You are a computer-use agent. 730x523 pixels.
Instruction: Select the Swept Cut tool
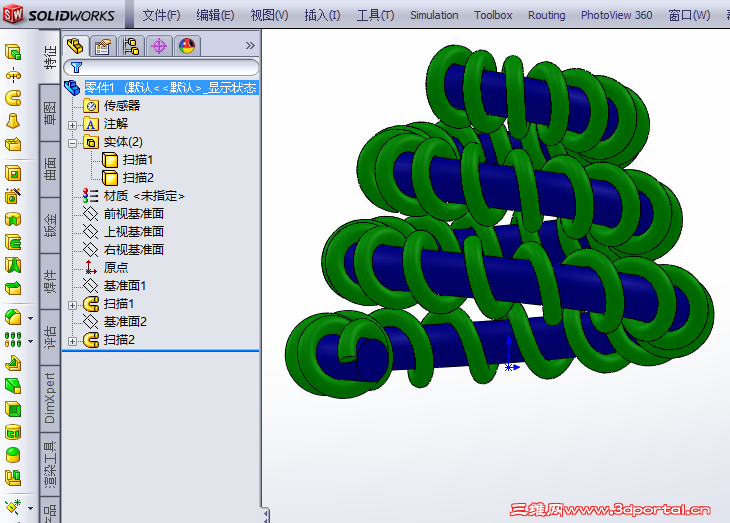click(13, 242)
